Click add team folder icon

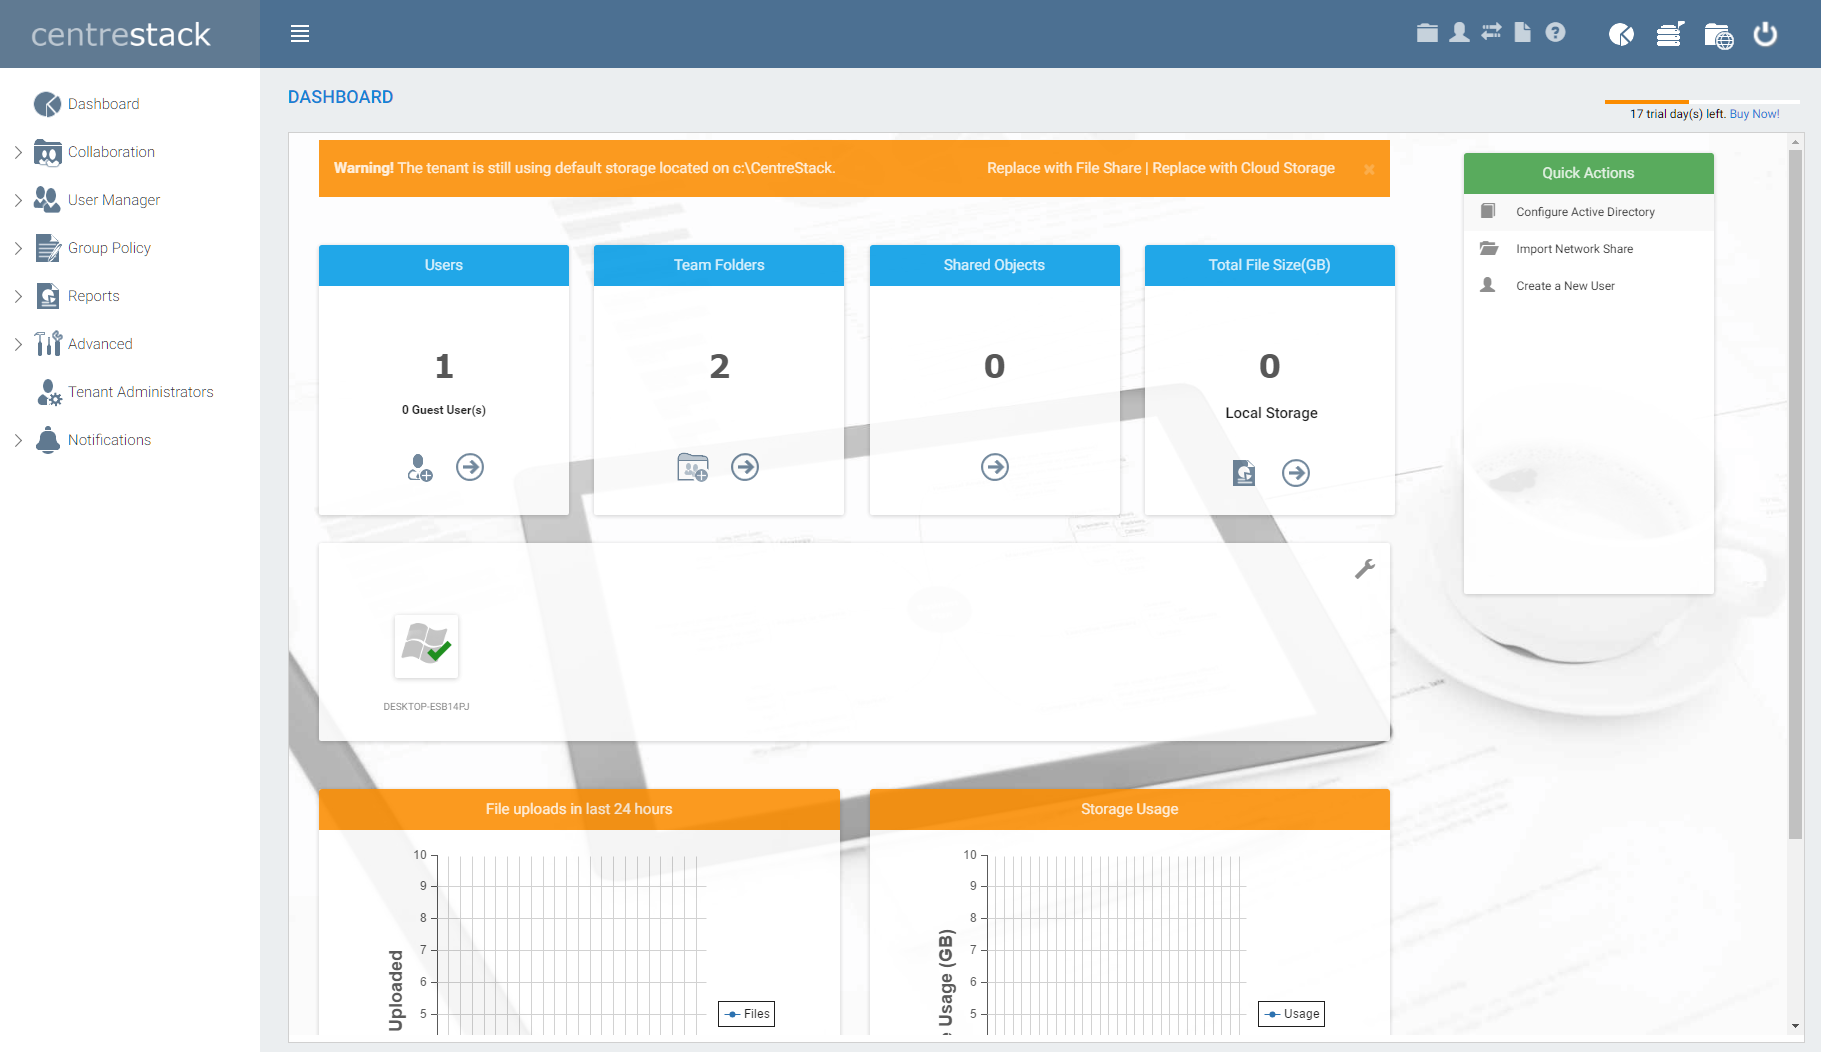[x=693, y=467]
